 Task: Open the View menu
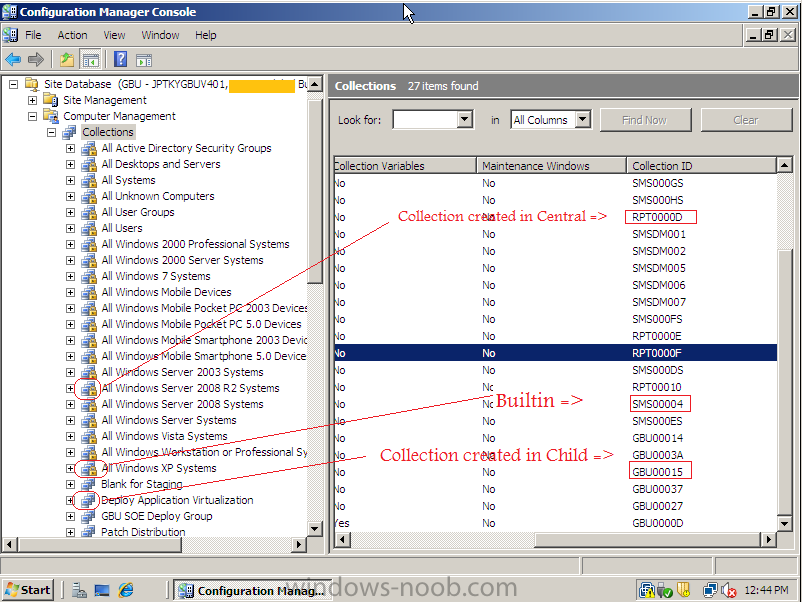[114, 35]
